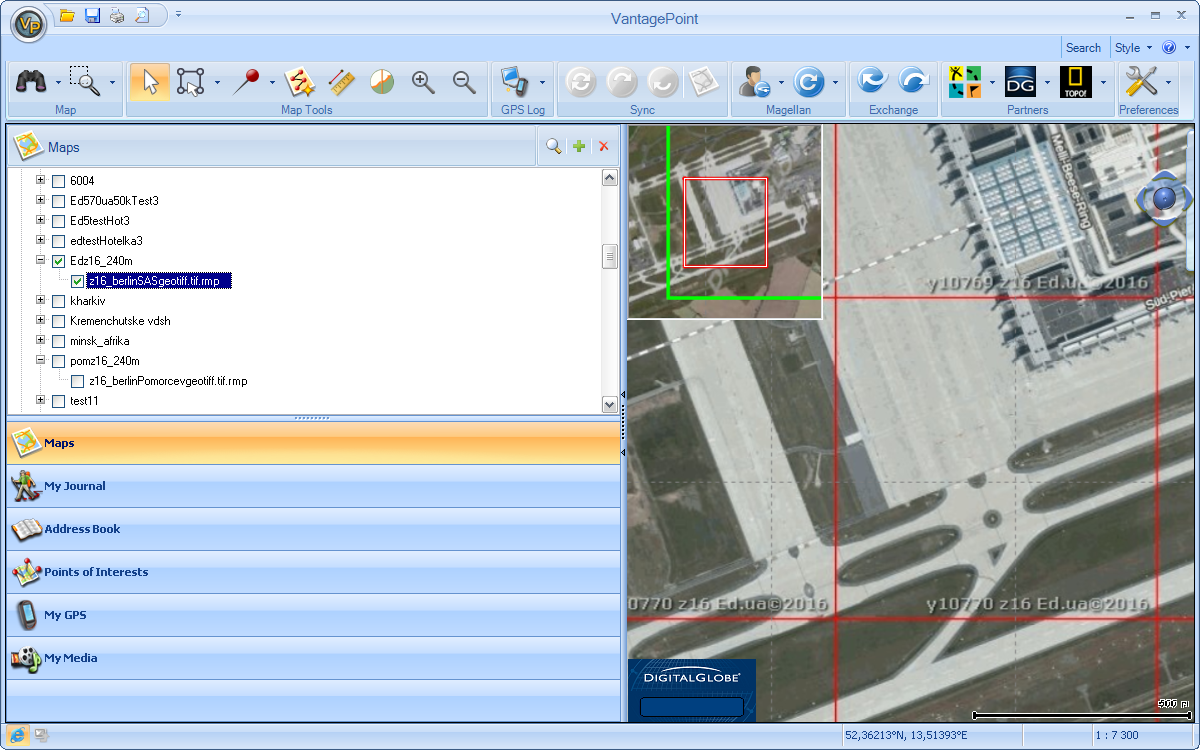Collapse the pomz16_240m tree node
1200x750 pixels.
tap(41, 361)
